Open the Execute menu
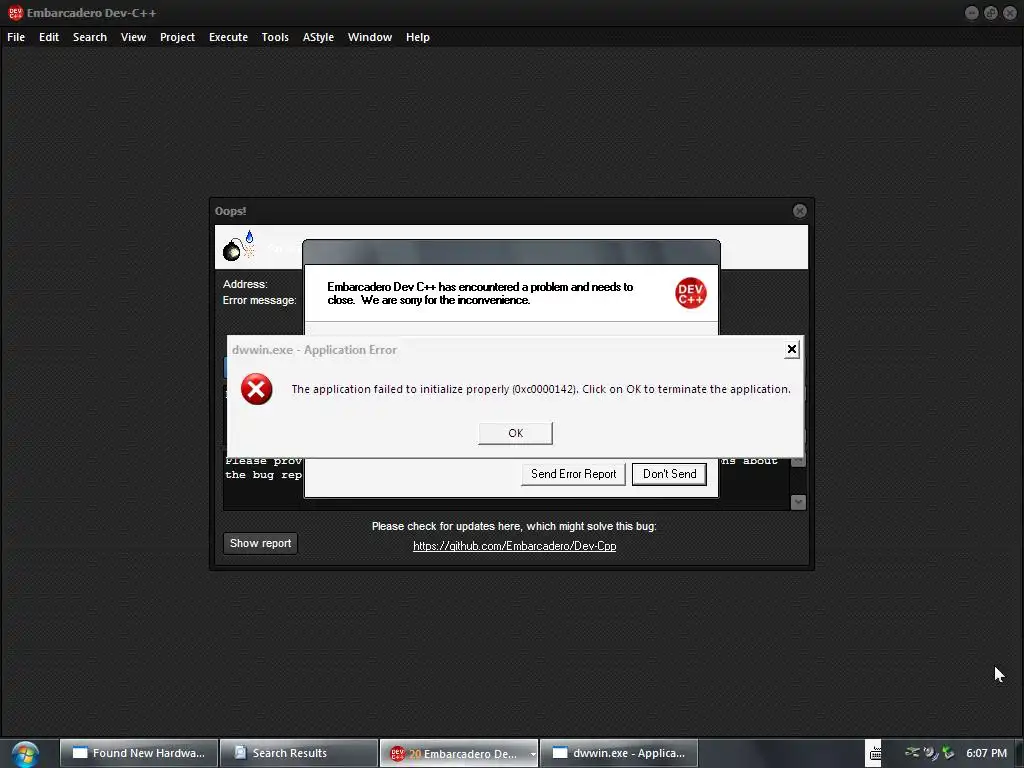Image resolution: width=1024 pixels, height=768 pixels. click(x=228, y=37)
